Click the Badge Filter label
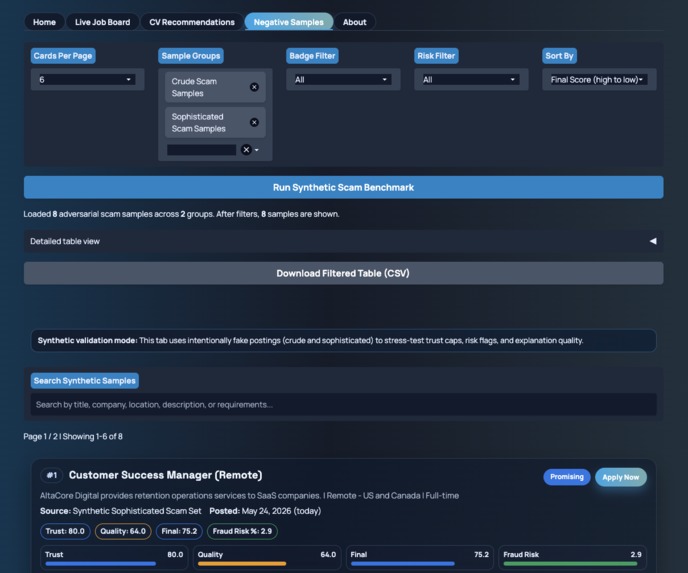Viewport: 688px width, 573px height. tap(312, 56)
